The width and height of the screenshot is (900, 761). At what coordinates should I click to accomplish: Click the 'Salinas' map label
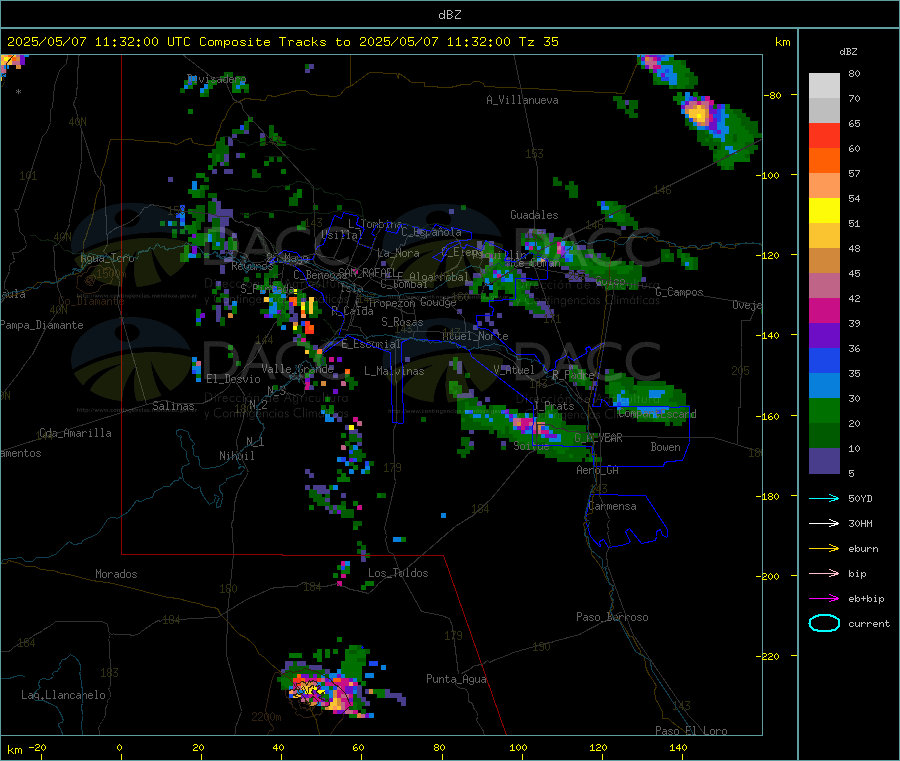(173, 406)
